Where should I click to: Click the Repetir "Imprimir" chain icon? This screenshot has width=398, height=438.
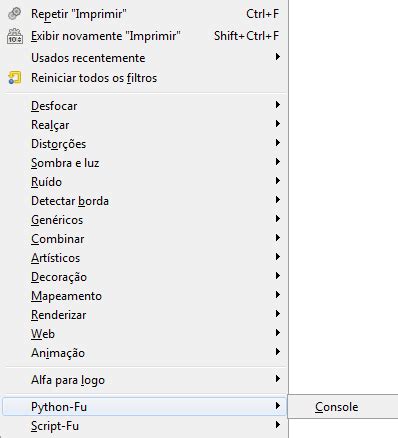14,14
